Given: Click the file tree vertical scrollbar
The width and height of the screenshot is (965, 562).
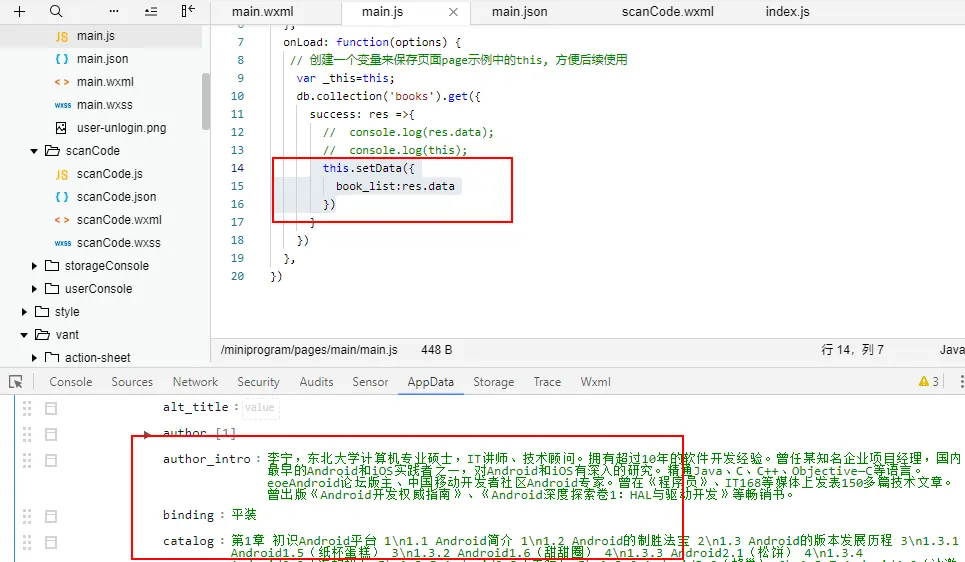Looking at the screenshot, I should 206,102.
